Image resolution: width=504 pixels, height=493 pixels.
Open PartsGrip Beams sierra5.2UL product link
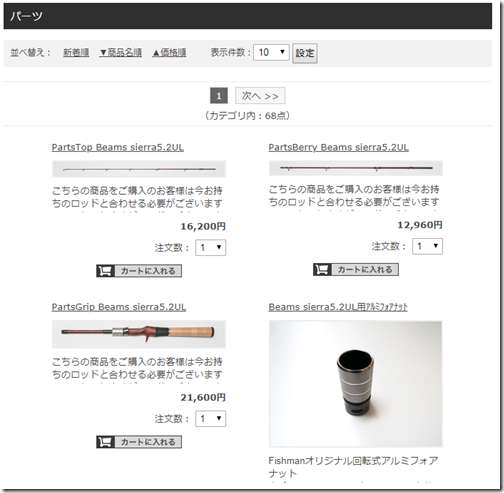(x=119, y=307)
